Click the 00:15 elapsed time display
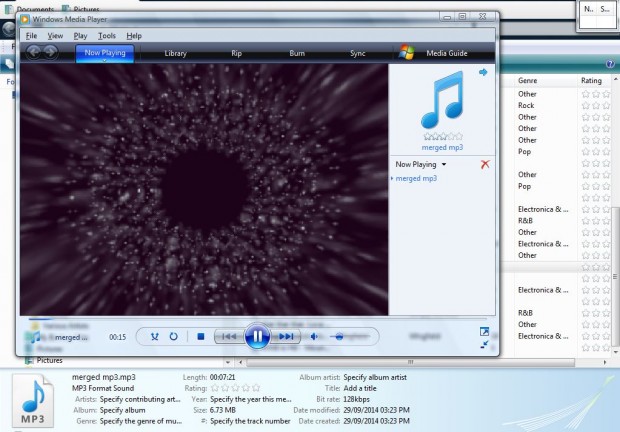Screen dimensions: 620x432 [x=117, y=337]
